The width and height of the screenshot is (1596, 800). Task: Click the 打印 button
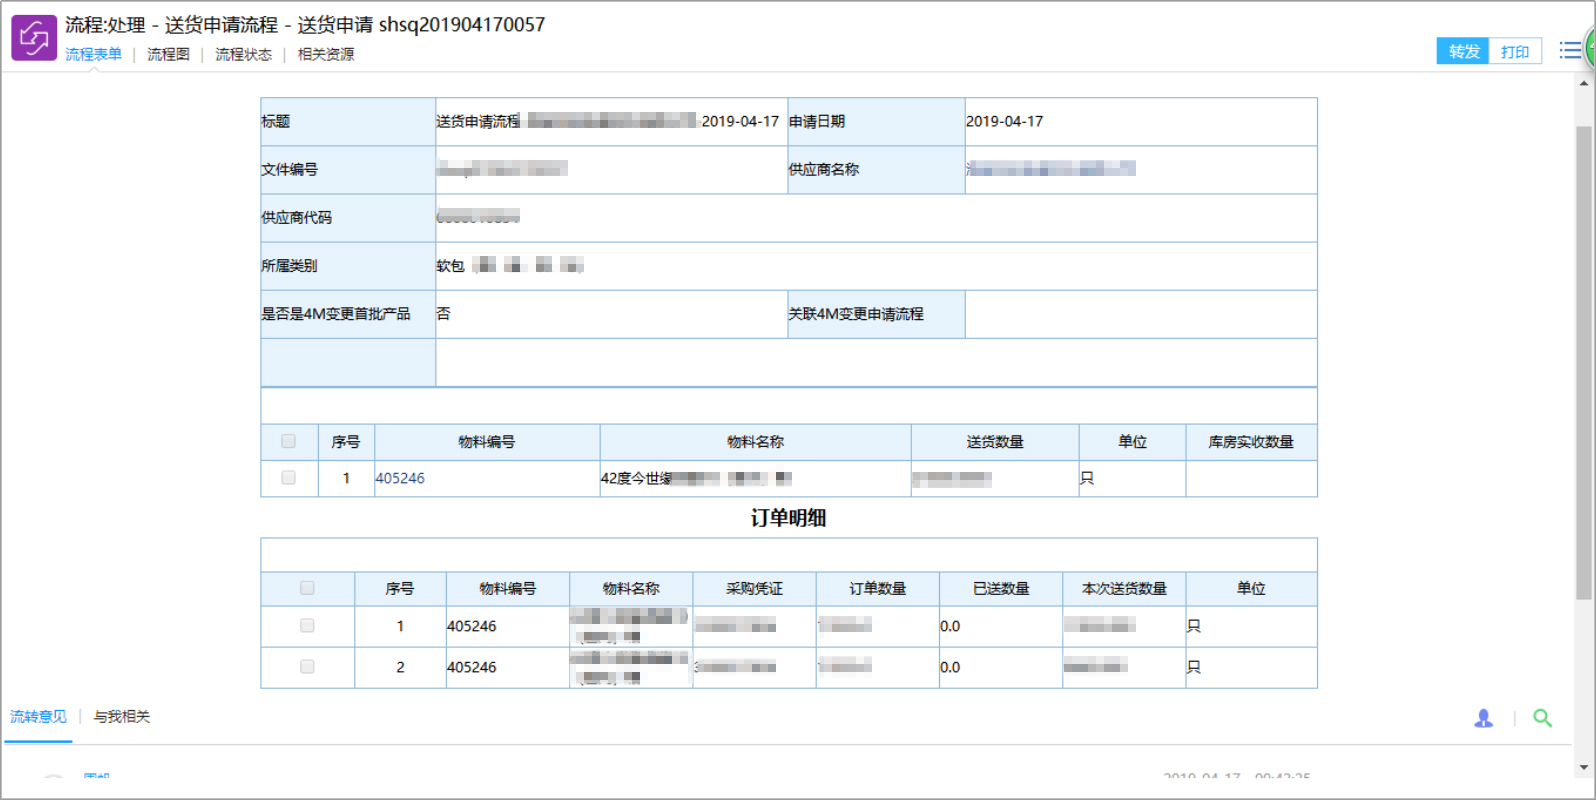tap(1515, 51)
